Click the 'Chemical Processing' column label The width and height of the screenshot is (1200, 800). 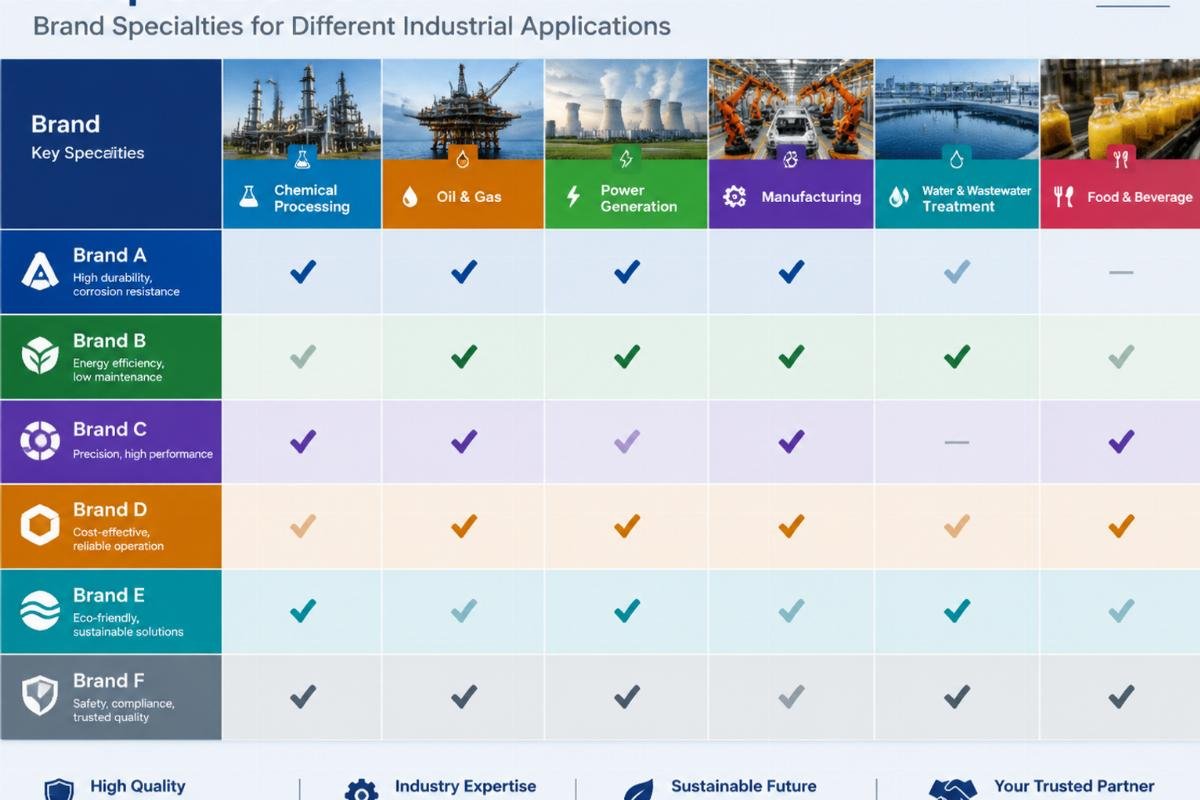[x=312, y=198]
